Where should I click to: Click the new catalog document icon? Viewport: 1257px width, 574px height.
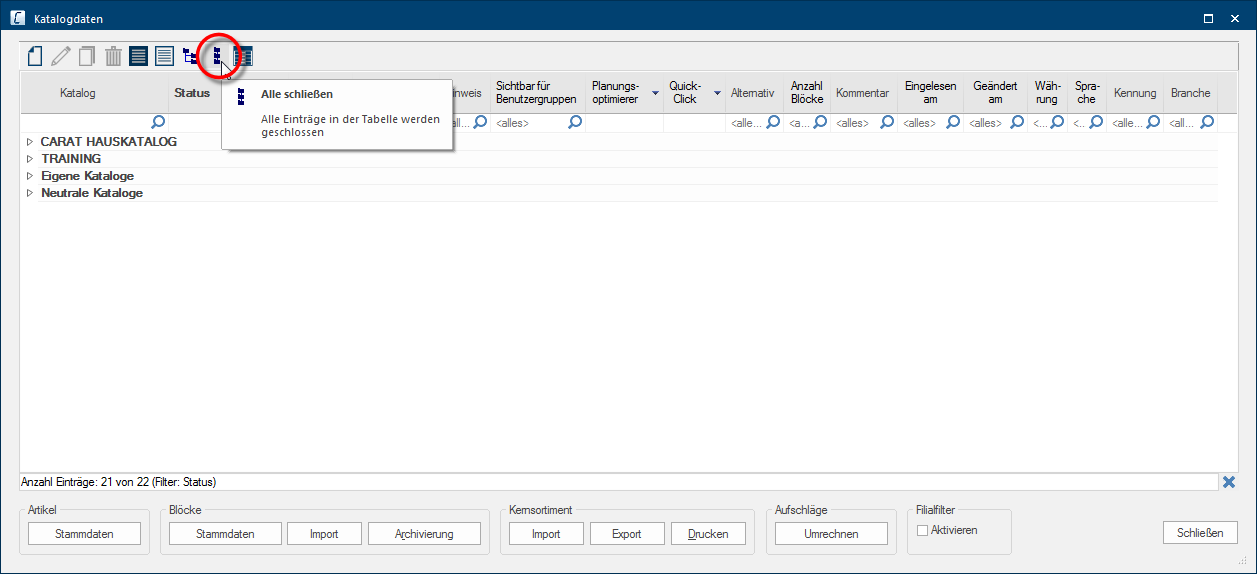[35, 57]
